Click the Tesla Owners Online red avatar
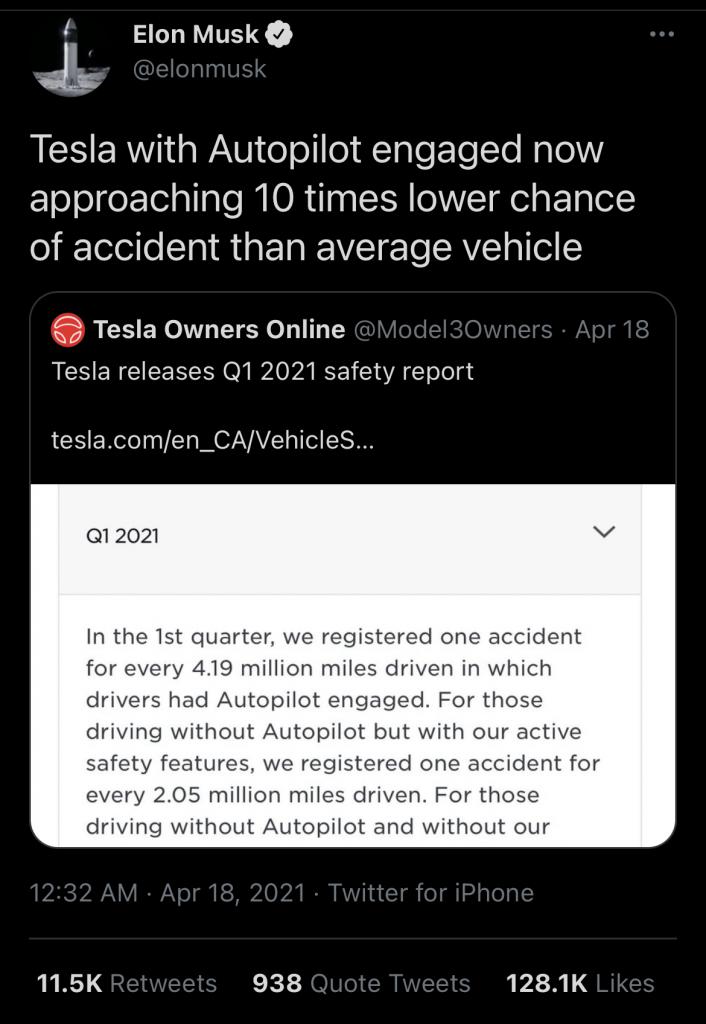This screenshot has width=706, height=1024. [68, 330]
